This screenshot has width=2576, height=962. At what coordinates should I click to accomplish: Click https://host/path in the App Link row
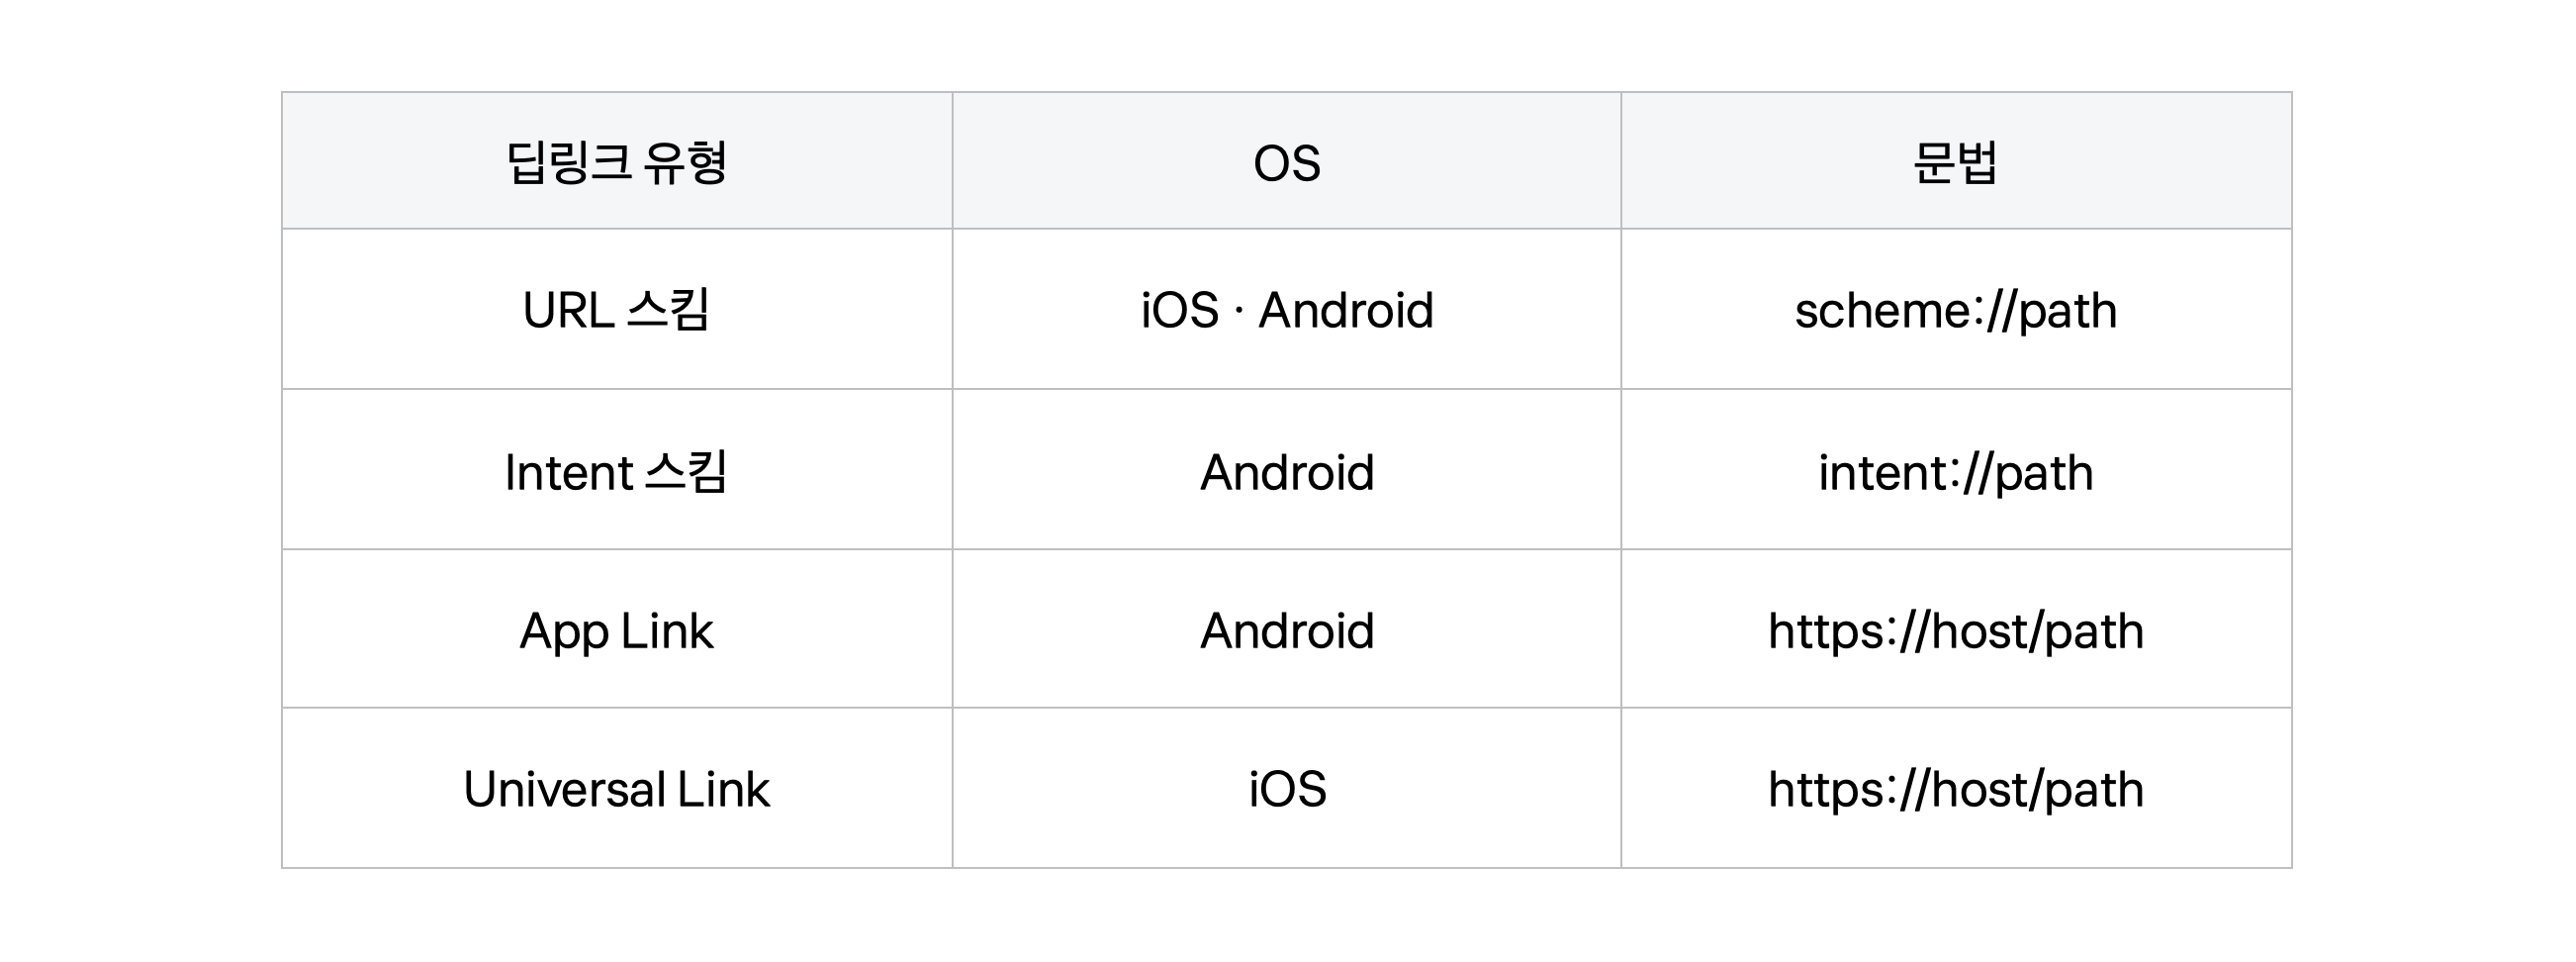point(1955,632)
